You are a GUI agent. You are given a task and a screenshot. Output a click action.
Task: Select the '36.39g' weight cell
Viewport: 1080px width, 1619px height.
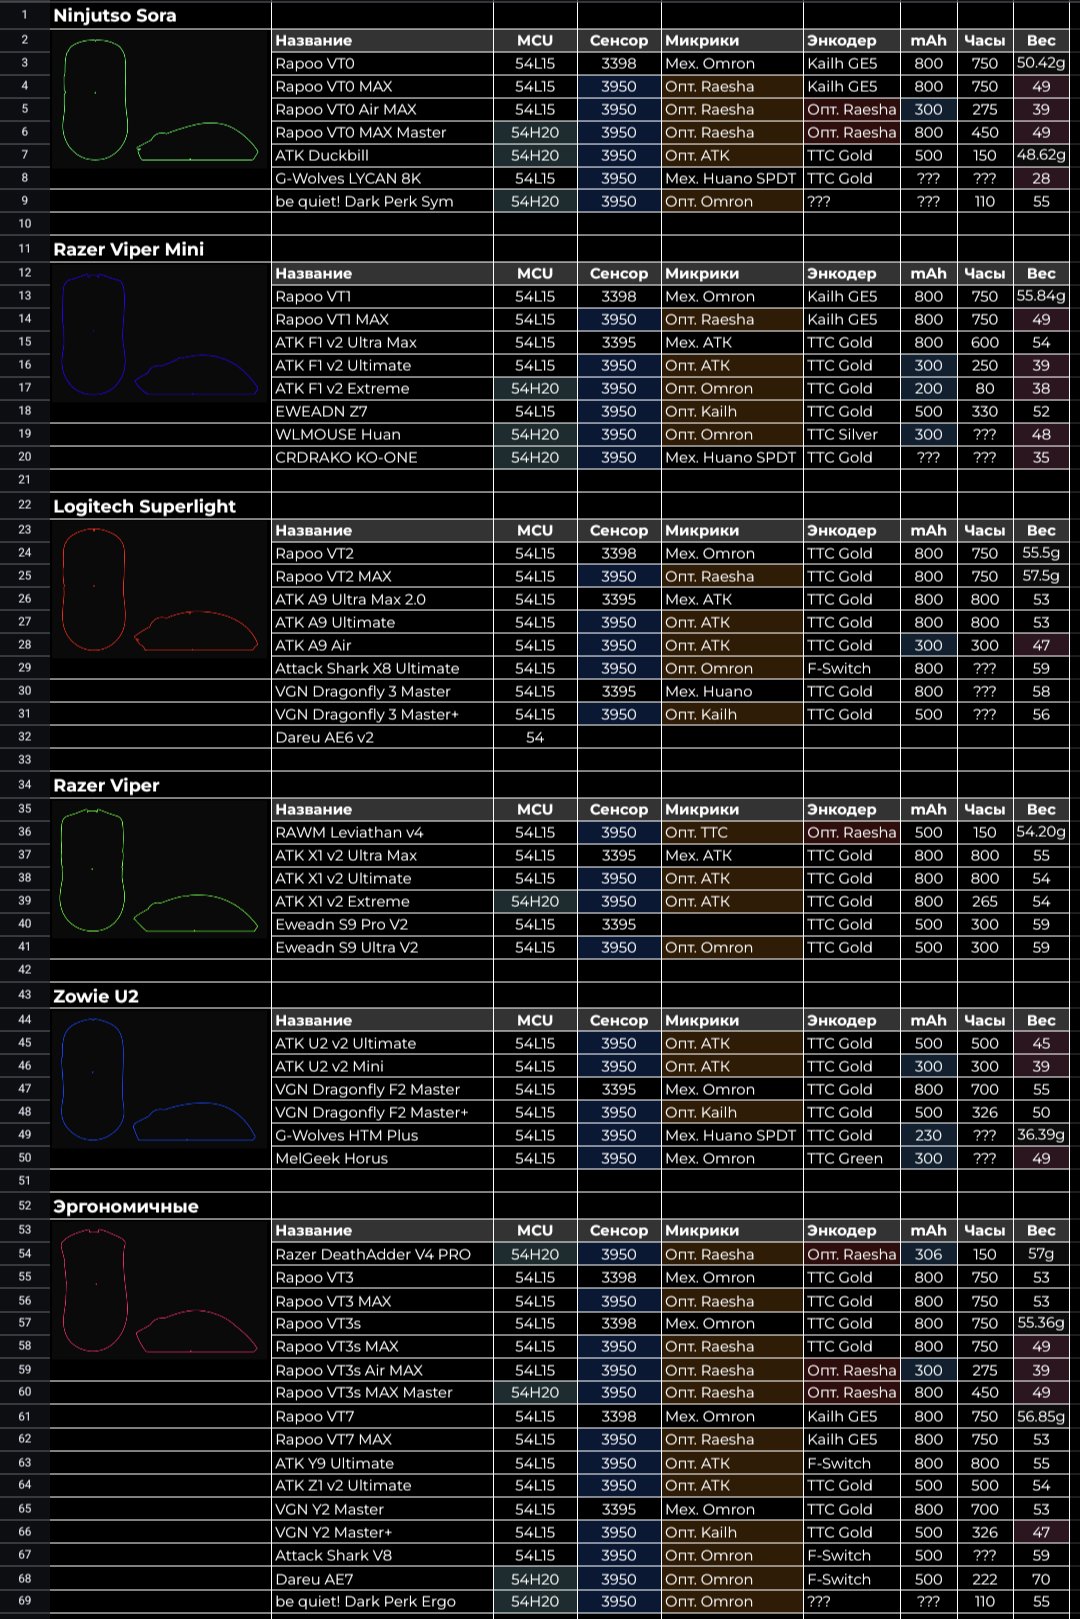(x=1041, y=1135)
